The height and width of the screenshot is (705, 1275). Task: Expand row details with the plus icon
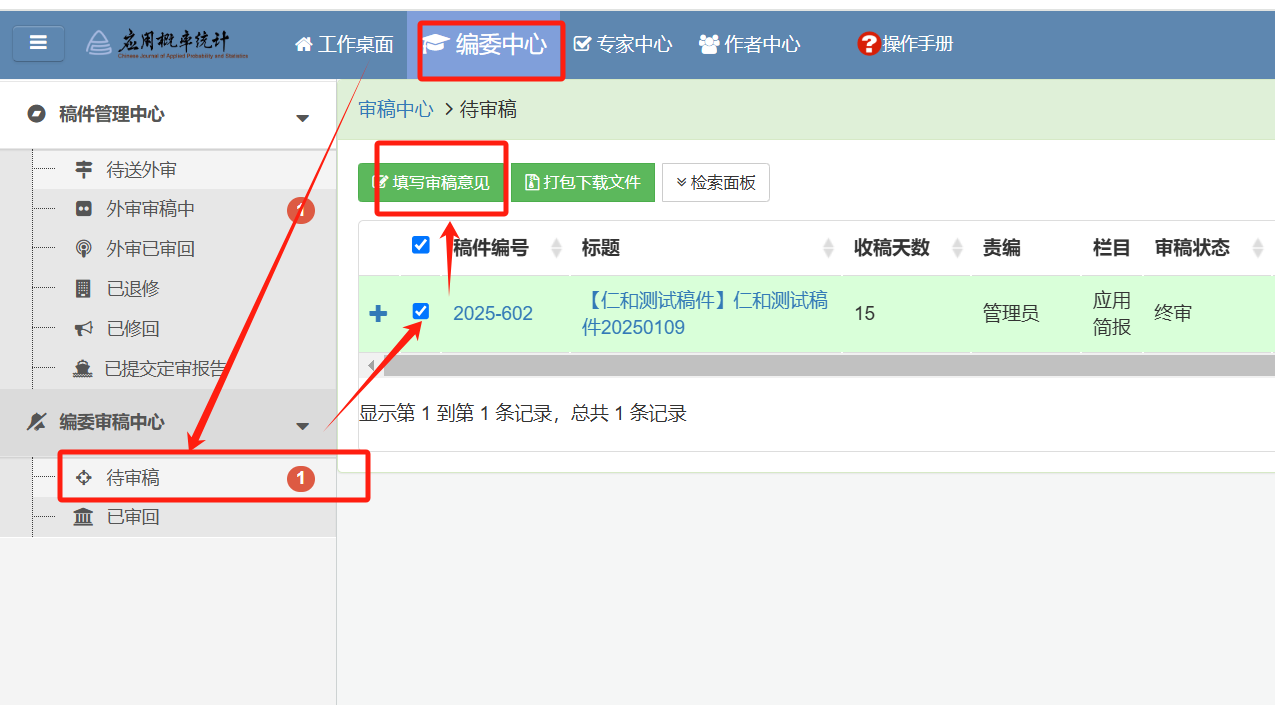(378, 312)
